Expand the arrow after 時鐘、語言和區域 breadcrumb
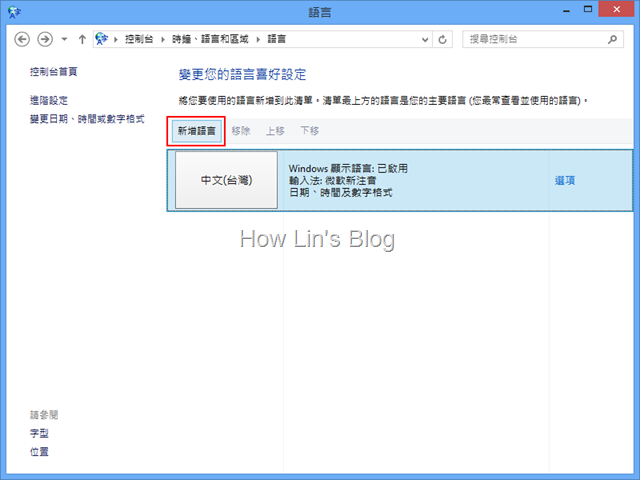The image size is (640, 480). click(x=258, y=40)
